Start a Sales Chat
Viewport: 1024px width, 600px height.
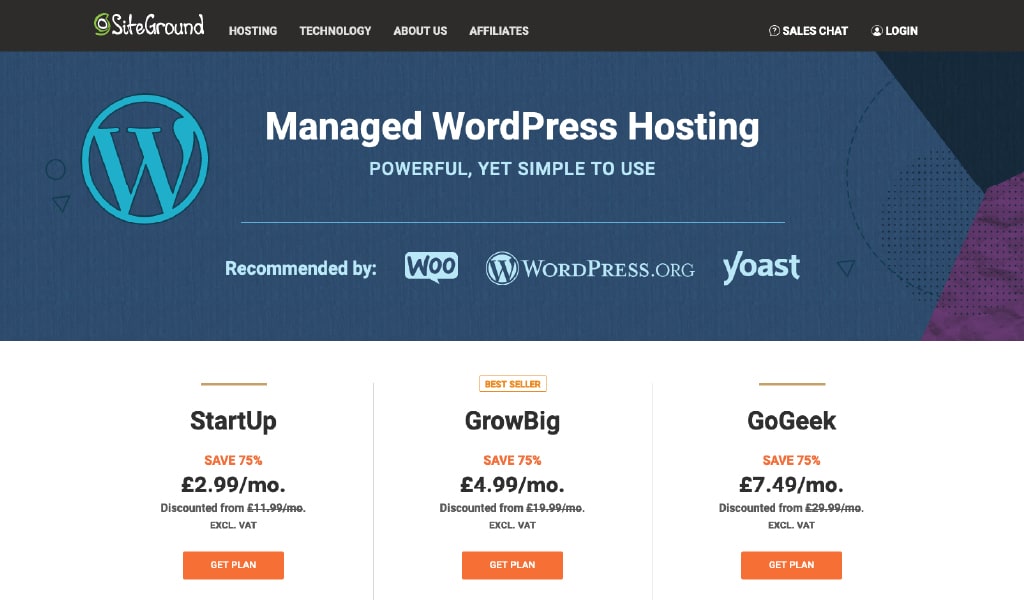pyautogui.click(x=815, y=31)
